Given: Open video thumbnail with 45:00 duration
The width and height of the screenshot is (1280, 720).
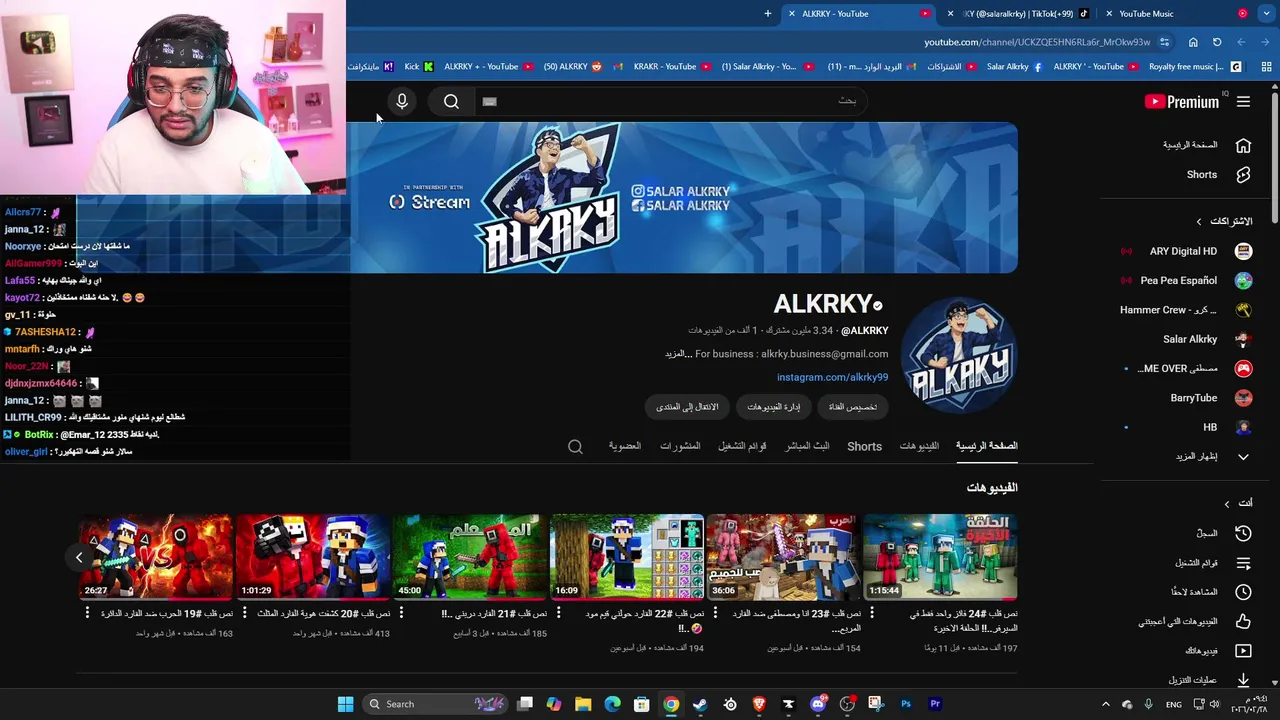Looking at the screenshot, I should [x=470, y=557].
